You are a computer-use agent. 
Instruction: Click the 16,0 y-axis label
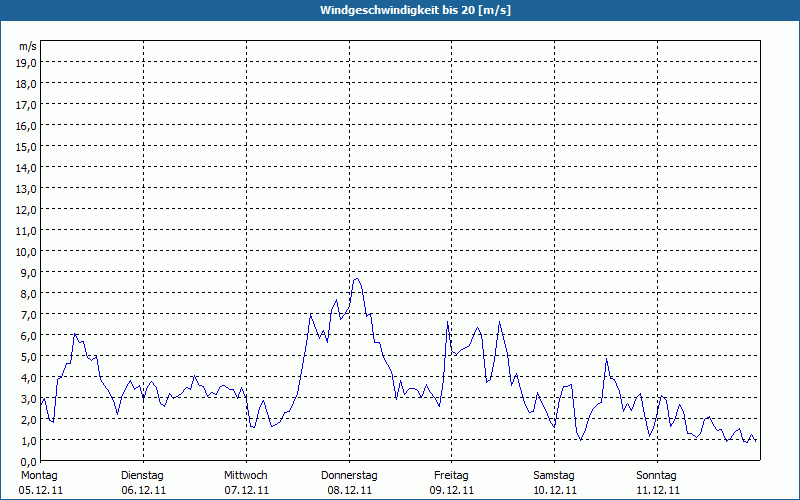pos(26,126)
